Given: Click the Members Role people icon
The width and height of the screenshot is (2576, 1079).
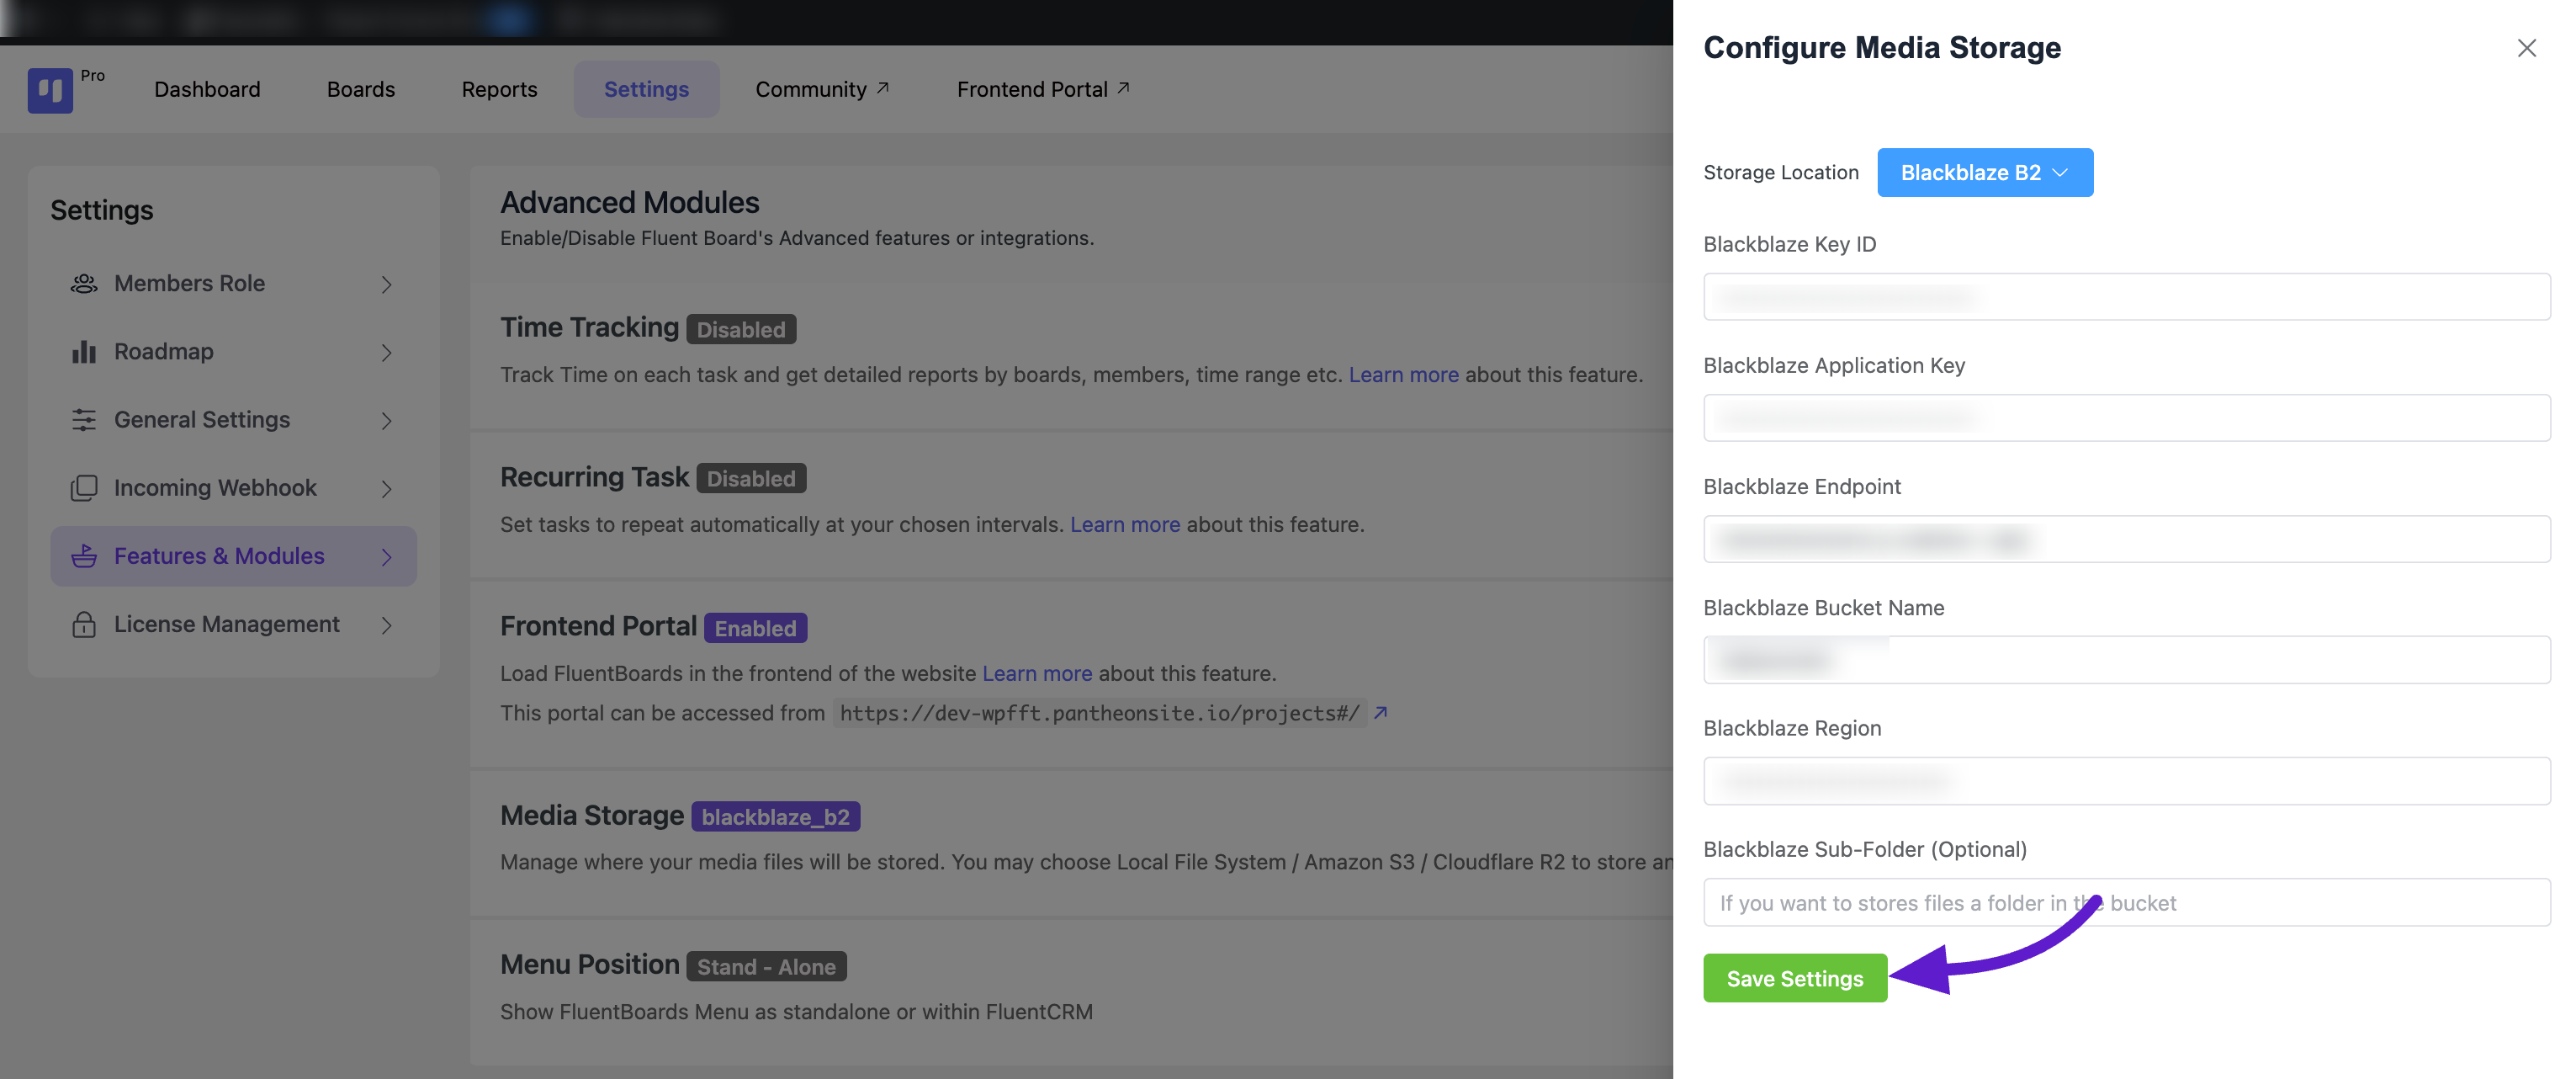Looking at the screenshot, I should click(84, 284).
